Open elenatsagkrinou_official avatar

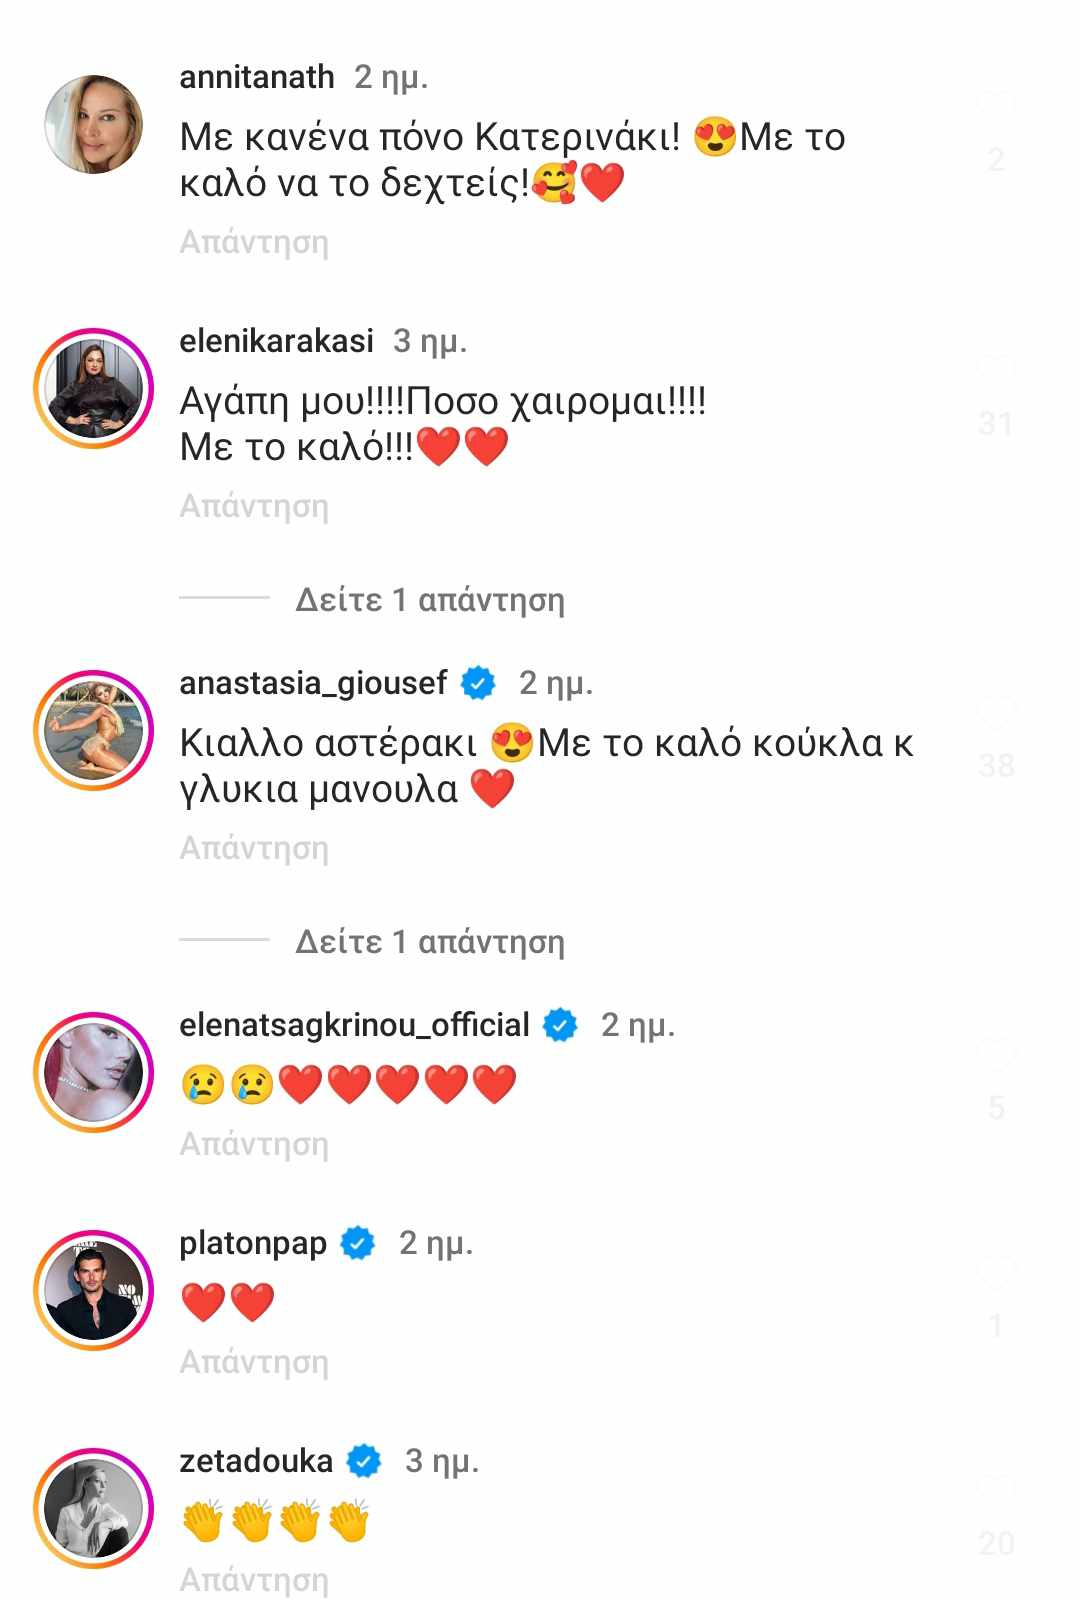tap(94, 1072)
